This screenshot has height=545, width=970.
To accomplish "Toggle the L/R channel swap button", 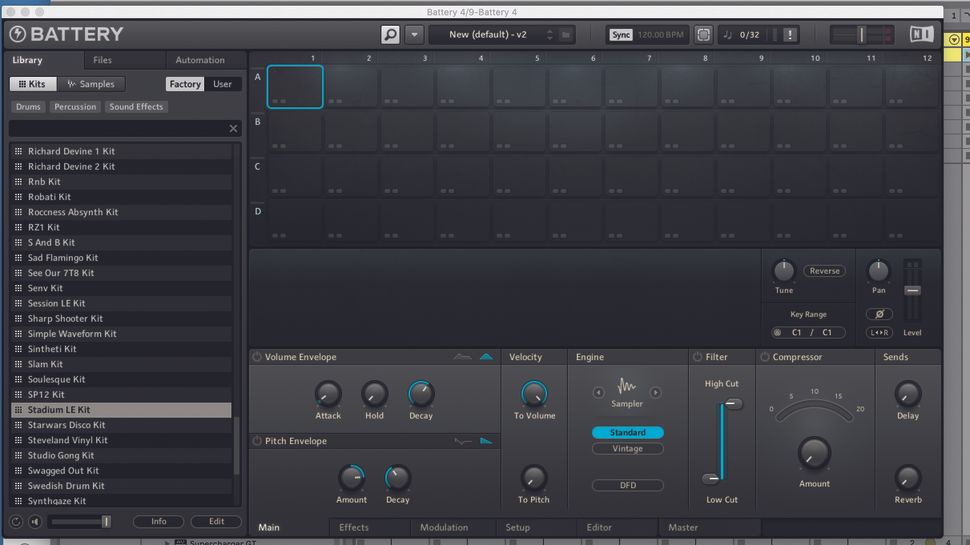I will click(x=879, y=332).
